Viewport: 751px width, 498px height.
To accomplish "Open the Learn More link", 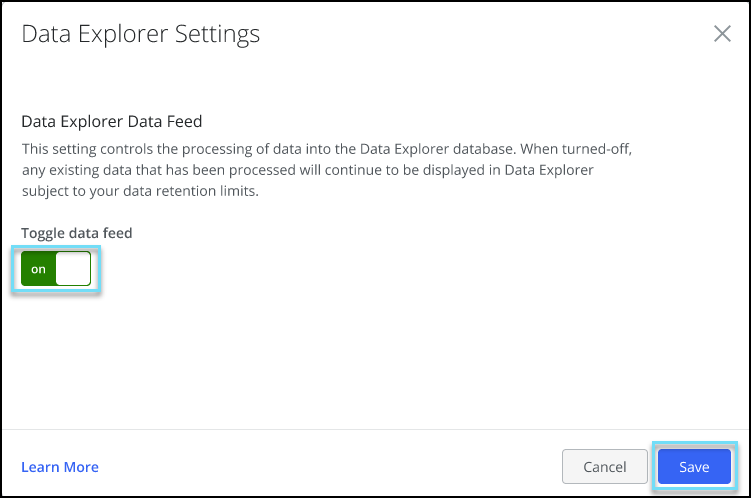I will tap(60, 467).
